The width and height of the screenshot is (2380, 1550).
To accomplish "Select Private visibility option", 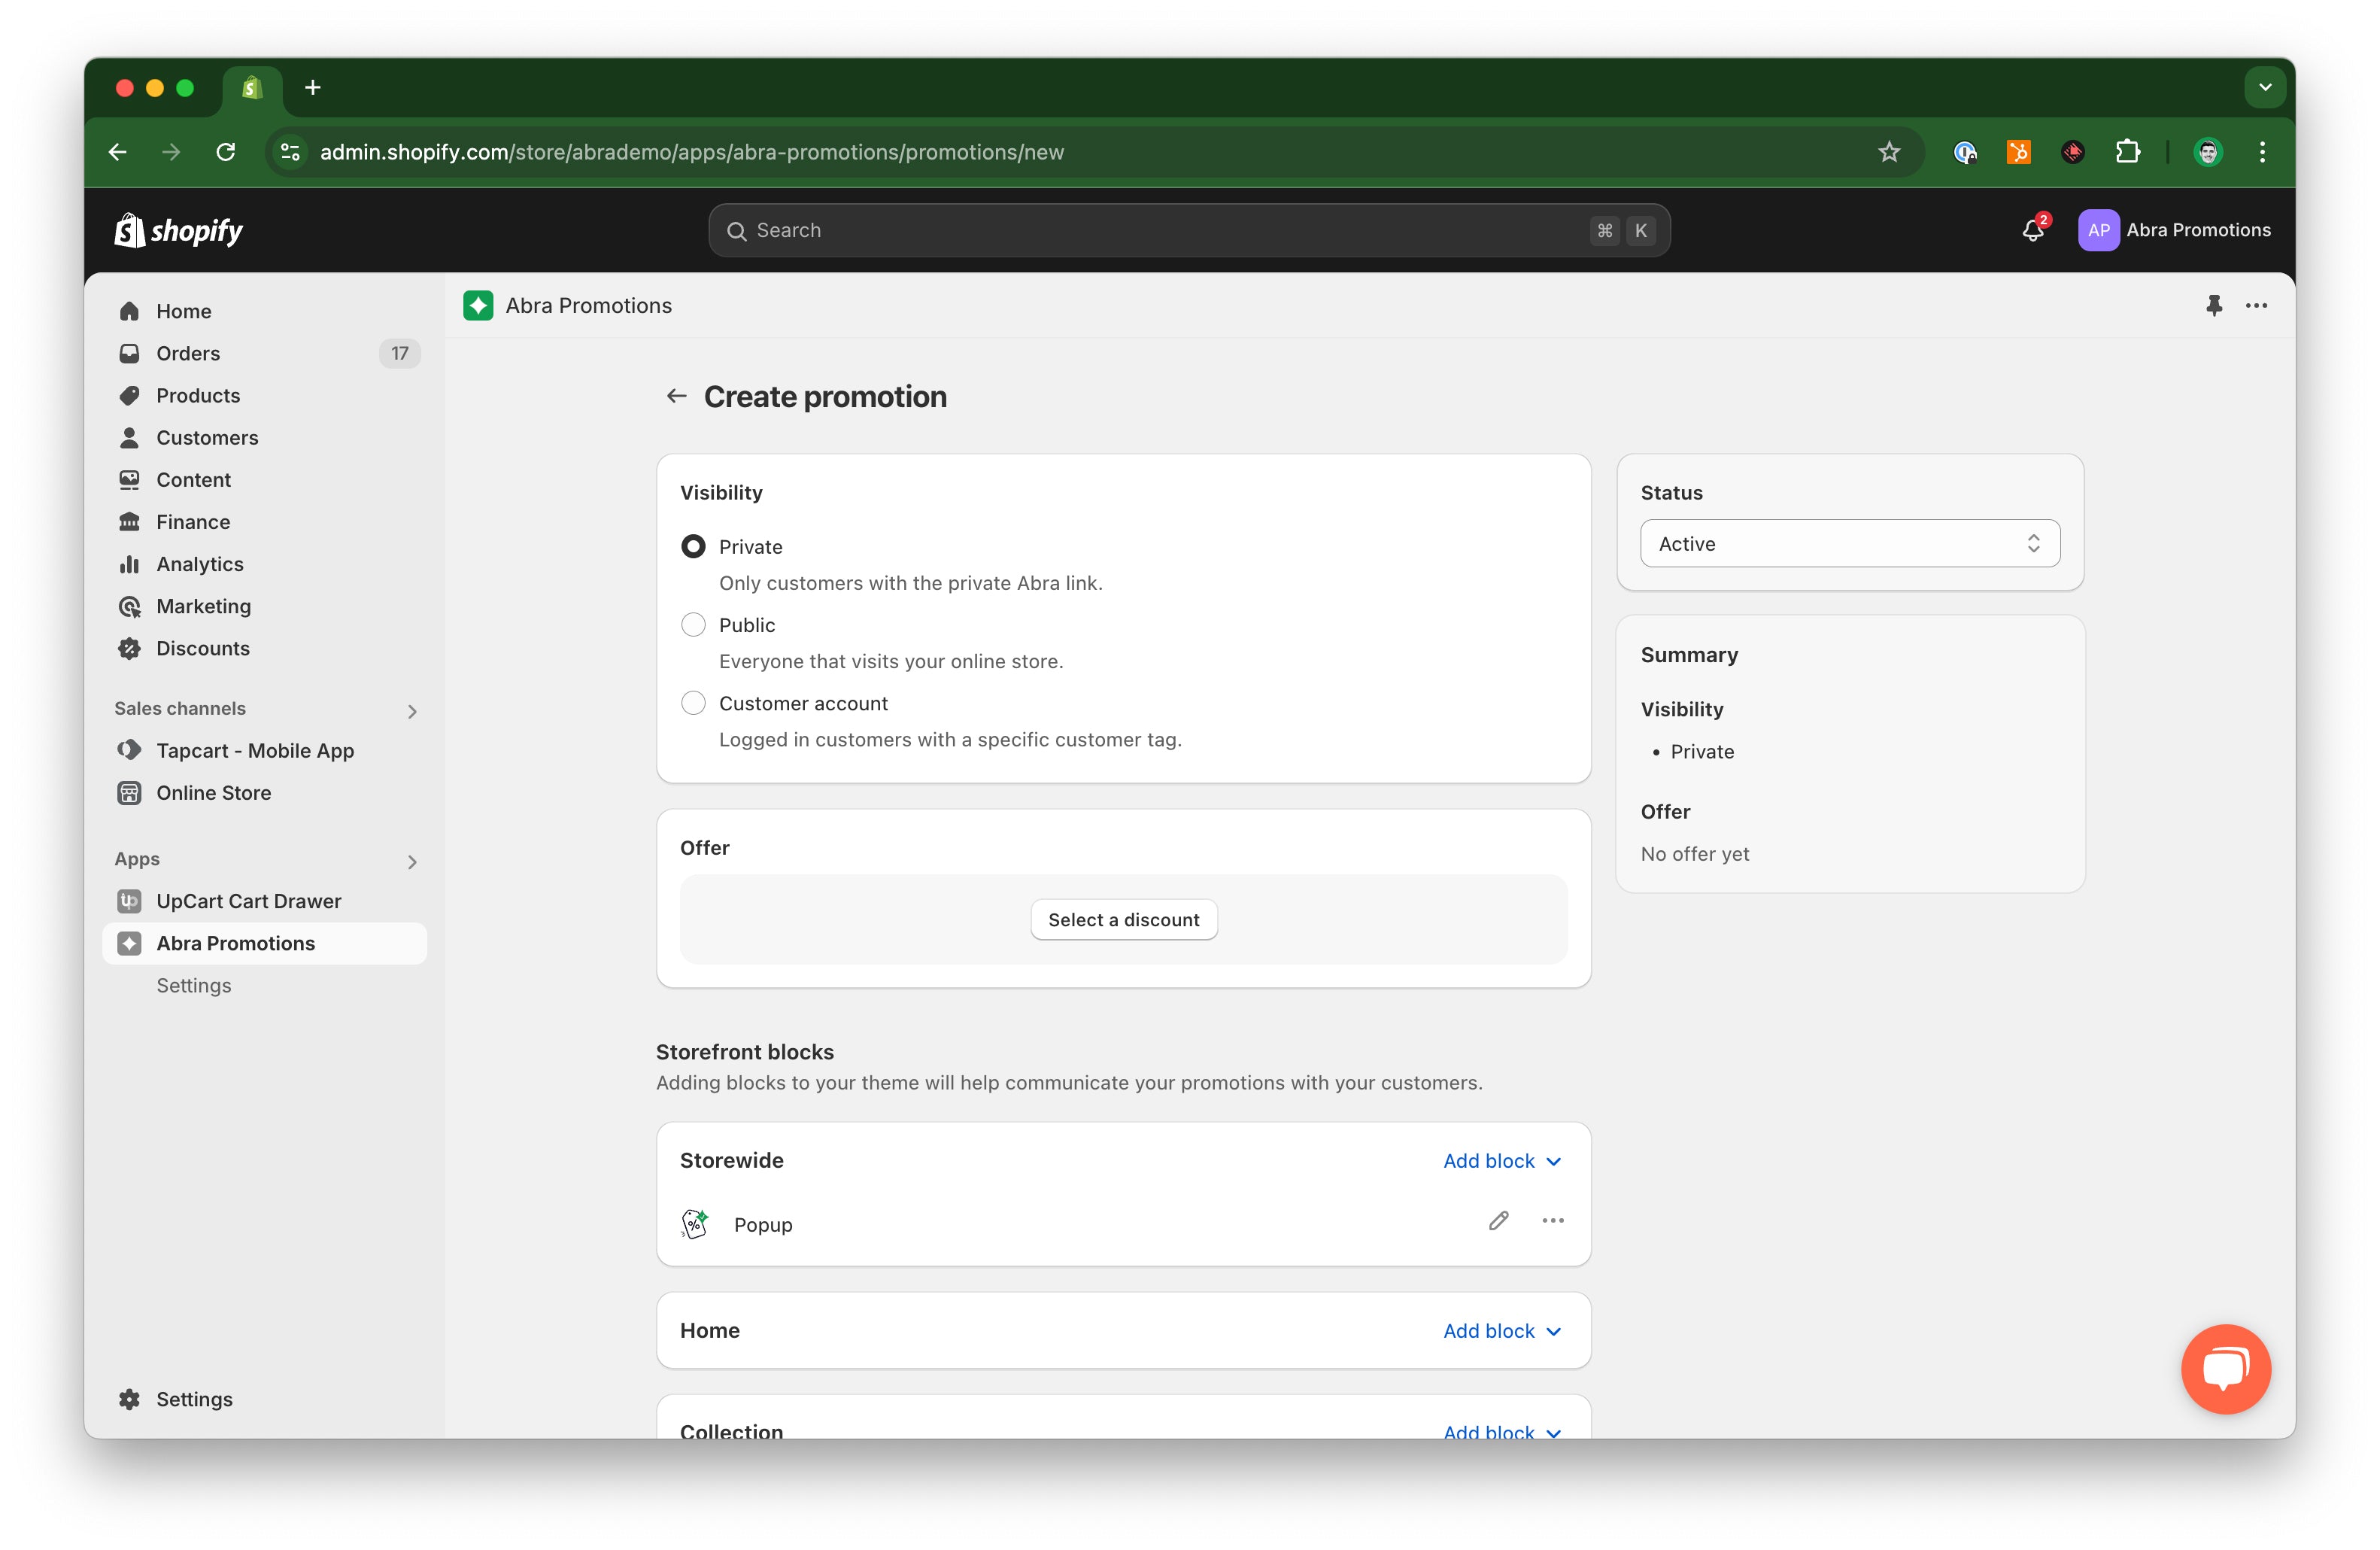I will pyautogui.click(x=693, y=547).
